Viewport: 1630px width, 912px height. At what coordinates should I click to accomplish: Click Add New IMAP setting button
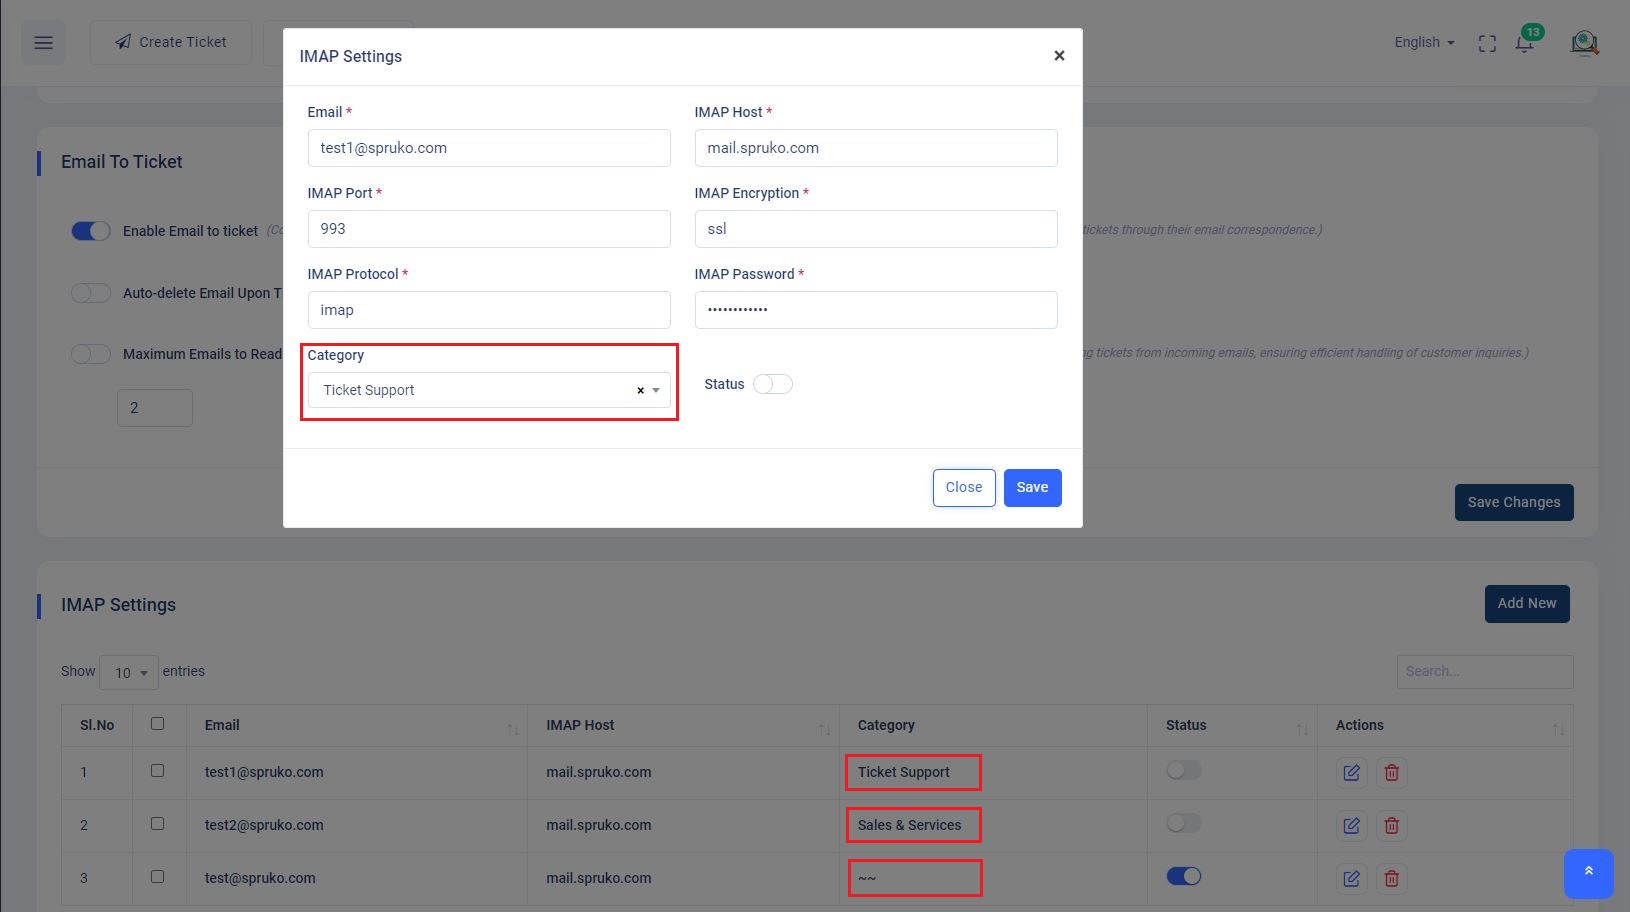[1527, 603]
